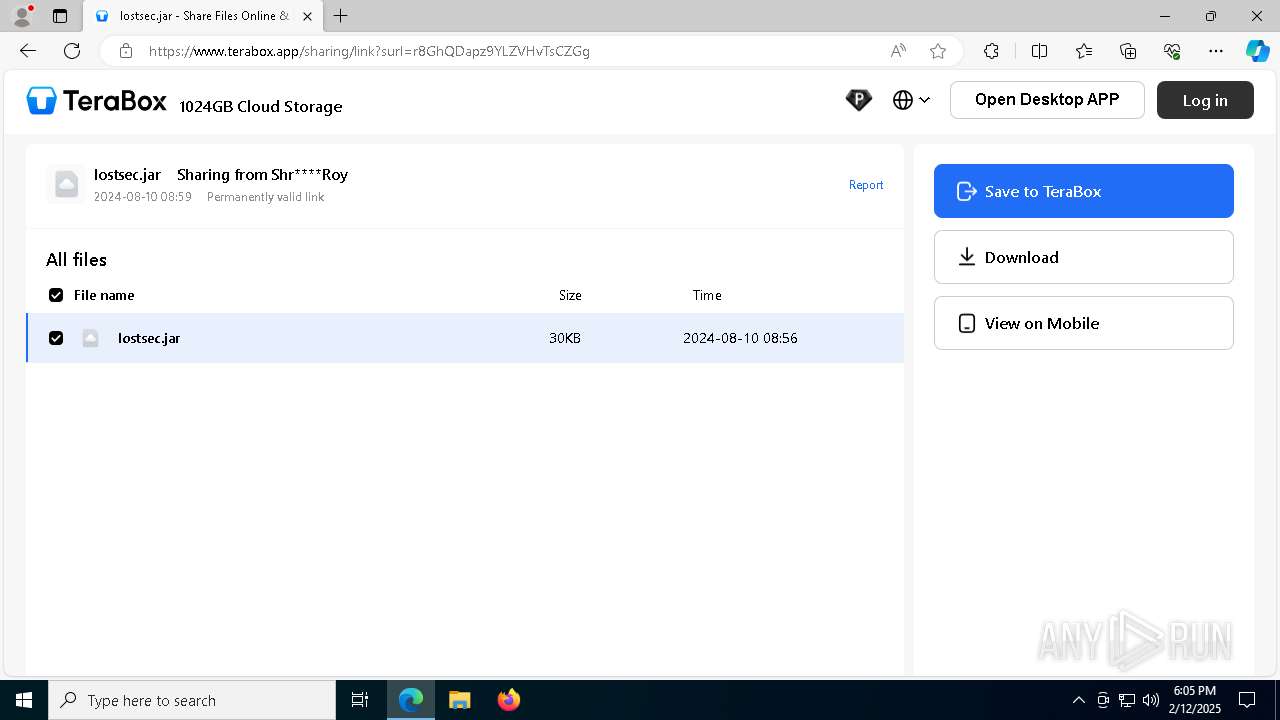This screenshot has height=720, width=1280.
Task: Click the 2024-08-10 08:56 time cell
Action: coord(740,338)
